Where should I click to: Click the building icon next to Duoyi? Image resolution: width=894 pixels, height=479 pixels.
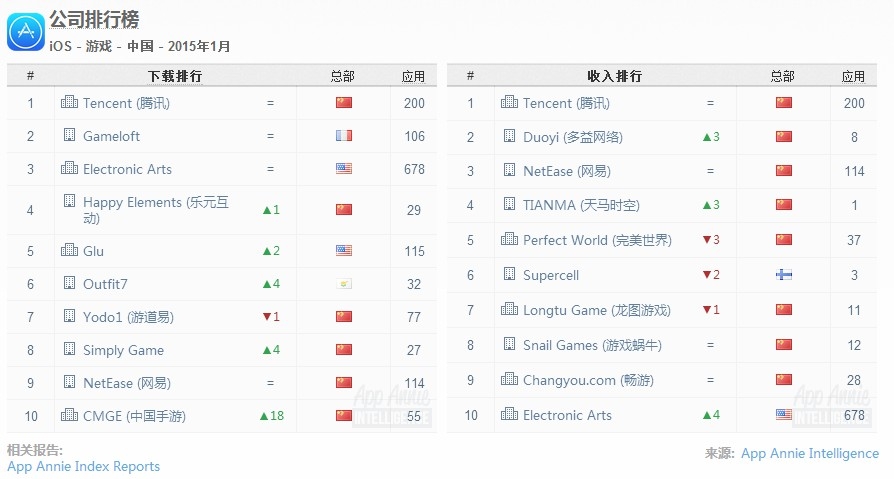(x=509, y=137)
